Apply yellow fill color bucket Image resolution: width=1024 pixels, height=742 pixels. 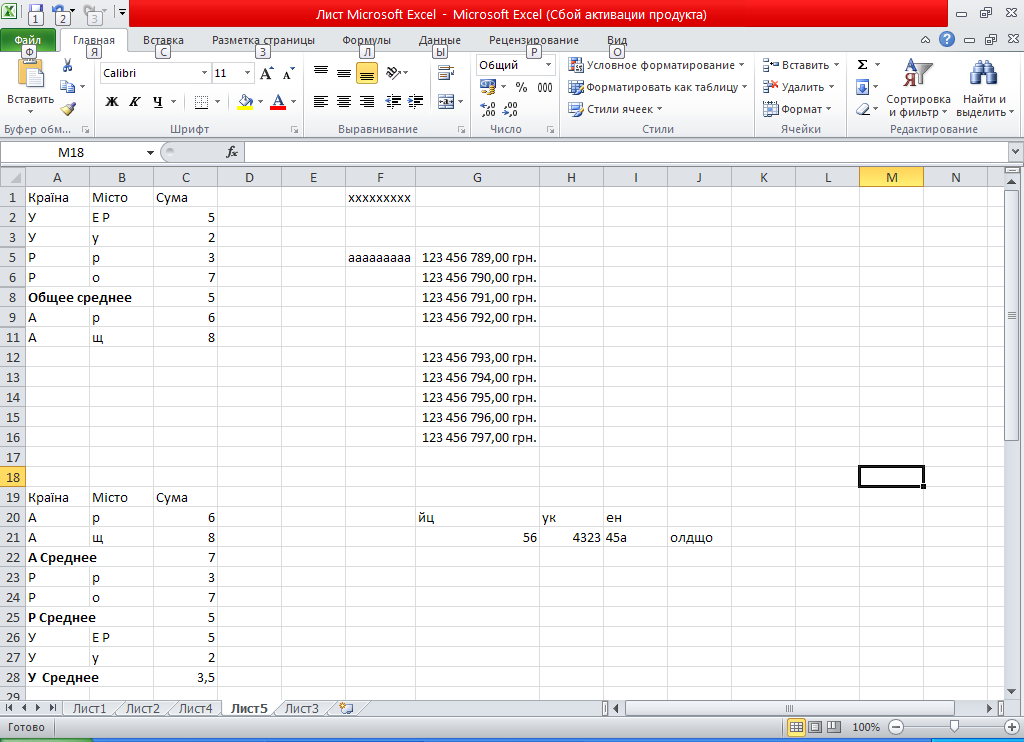[x=245, y=101]
